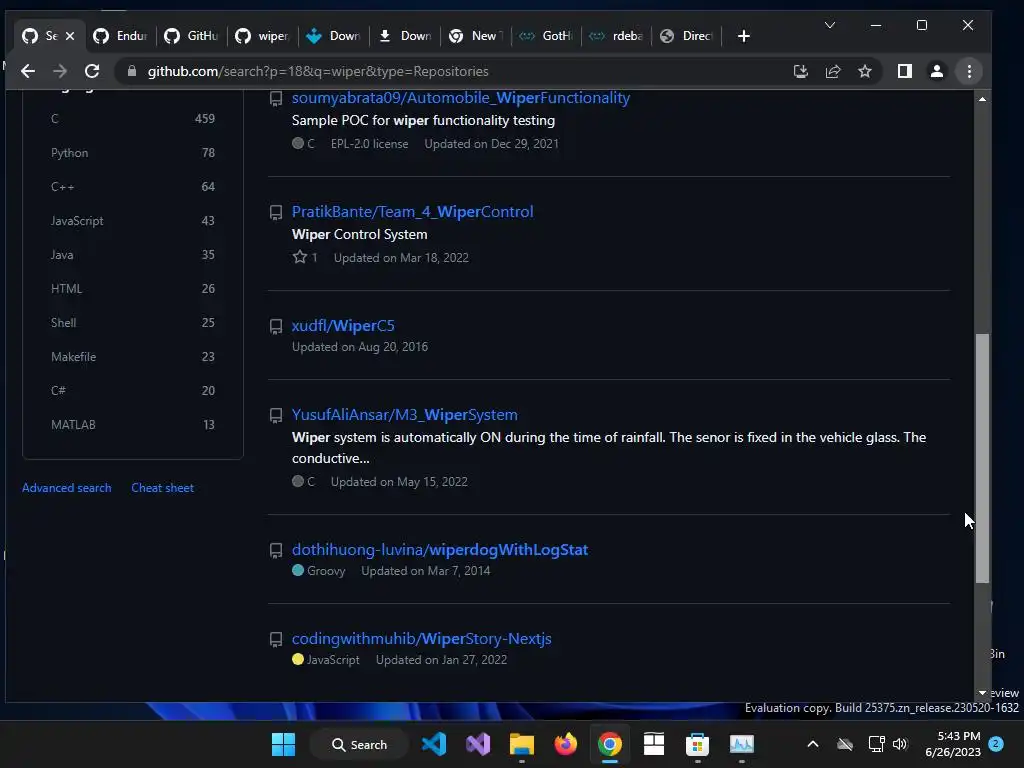This screenshot has height=768, width=1024.
Task: Open the Advanced search link
Action: [x=67, y=488]
